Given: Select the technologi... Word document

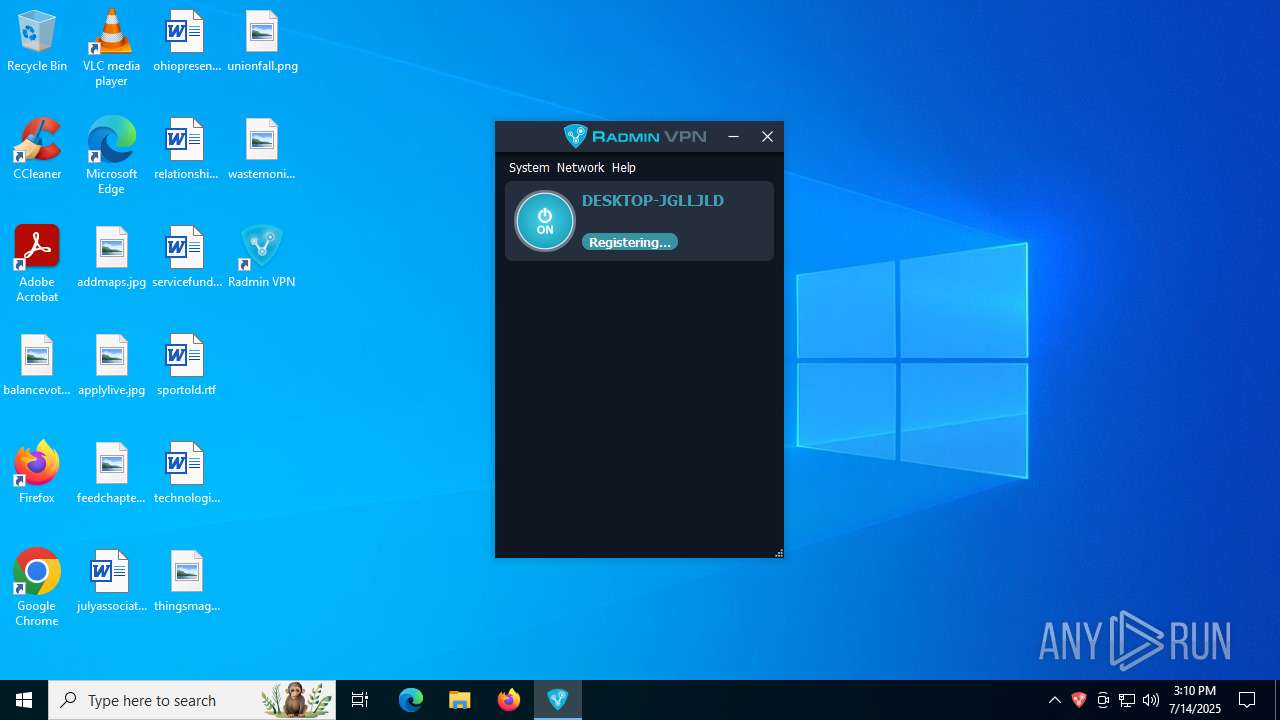Looking at the screenshot, I should (186, 474).
